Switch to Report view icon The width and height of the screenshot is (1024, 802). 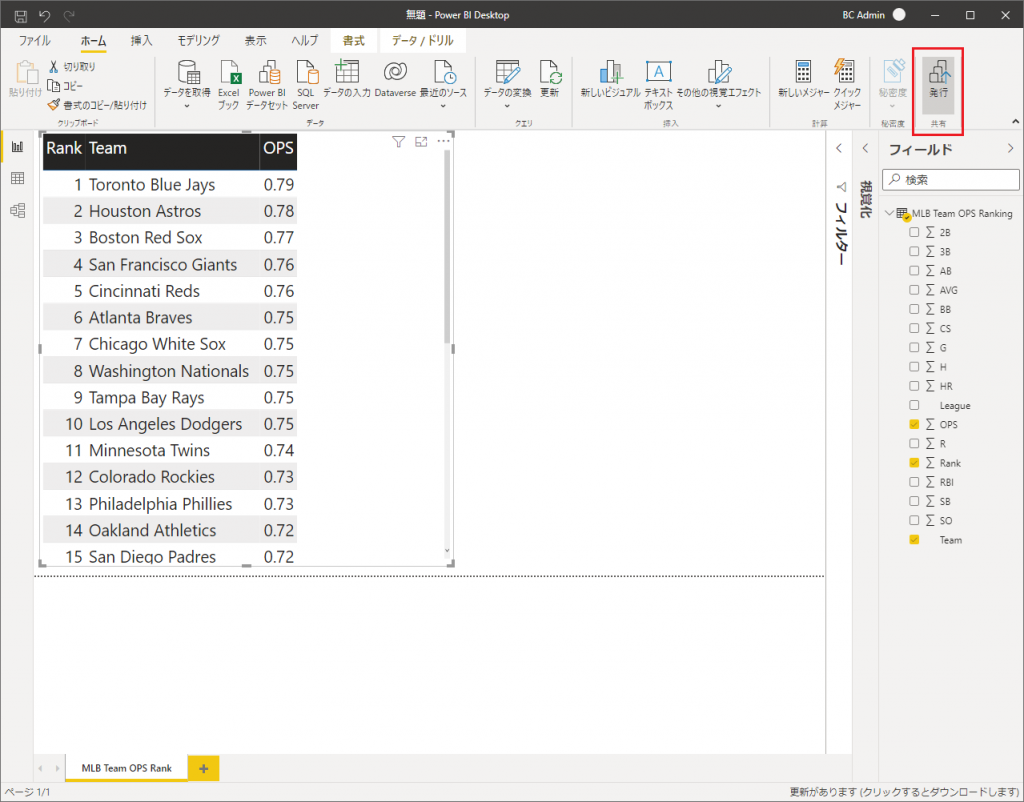18,147
